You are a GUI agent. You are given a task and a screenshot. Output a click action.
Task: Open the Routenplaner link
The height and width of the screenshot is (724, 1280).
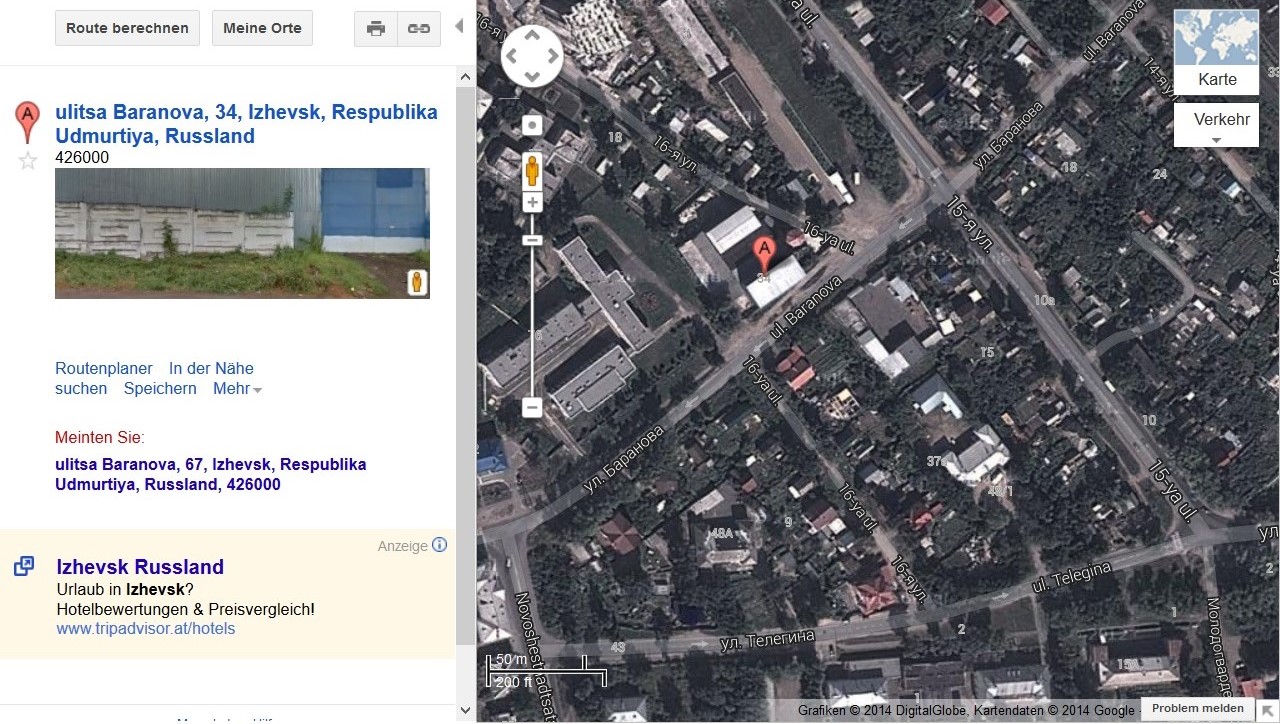[104, 368]
